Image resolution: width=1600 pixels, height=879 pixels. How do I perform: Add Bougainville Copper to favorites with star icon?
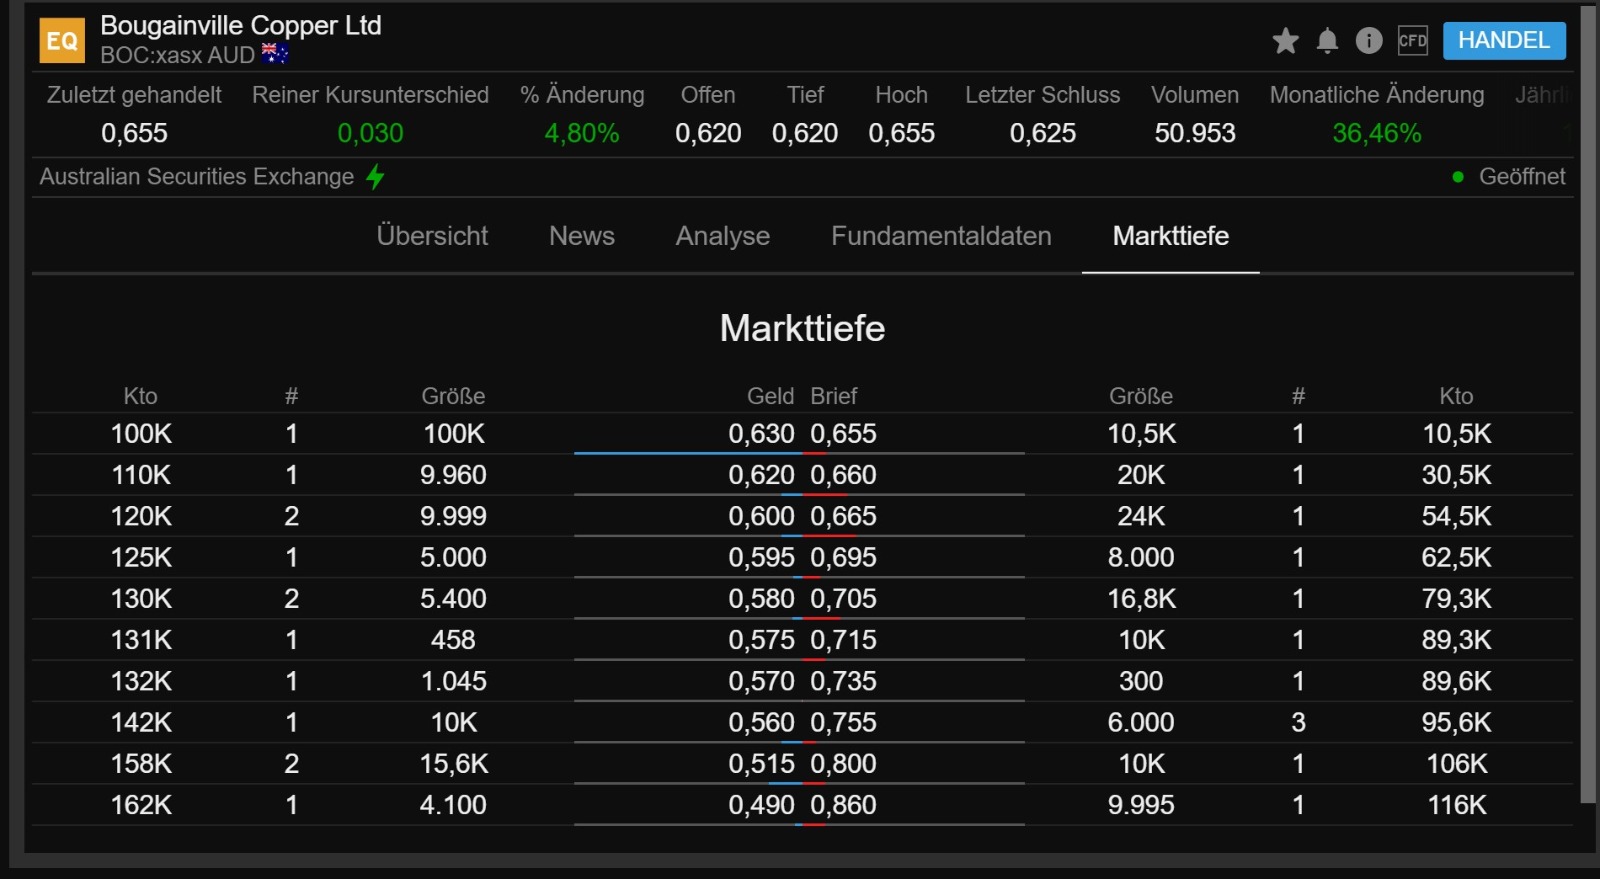1286,41
